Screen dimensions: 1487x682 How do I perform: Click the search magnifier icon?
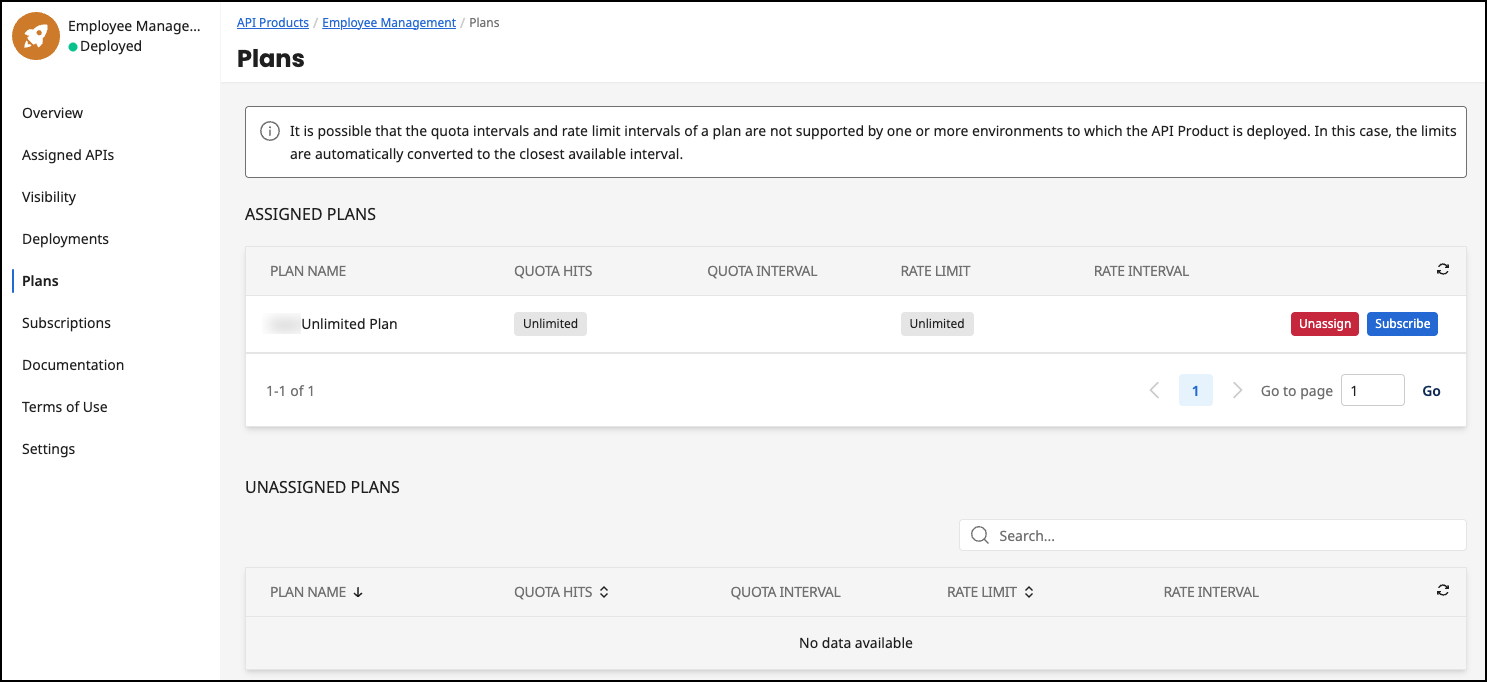(979, 535)
